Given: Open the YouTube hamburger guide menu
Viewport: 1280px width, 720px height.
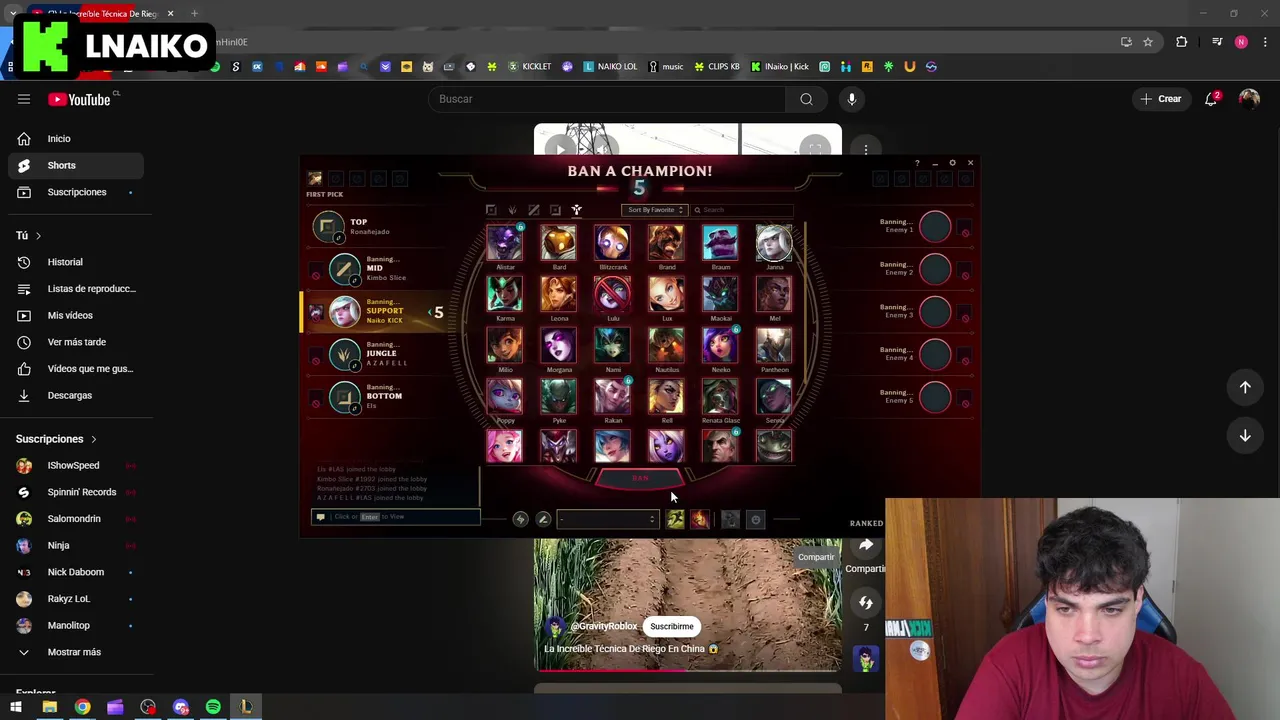Looking at the screenshot, I should click(24, 99).
